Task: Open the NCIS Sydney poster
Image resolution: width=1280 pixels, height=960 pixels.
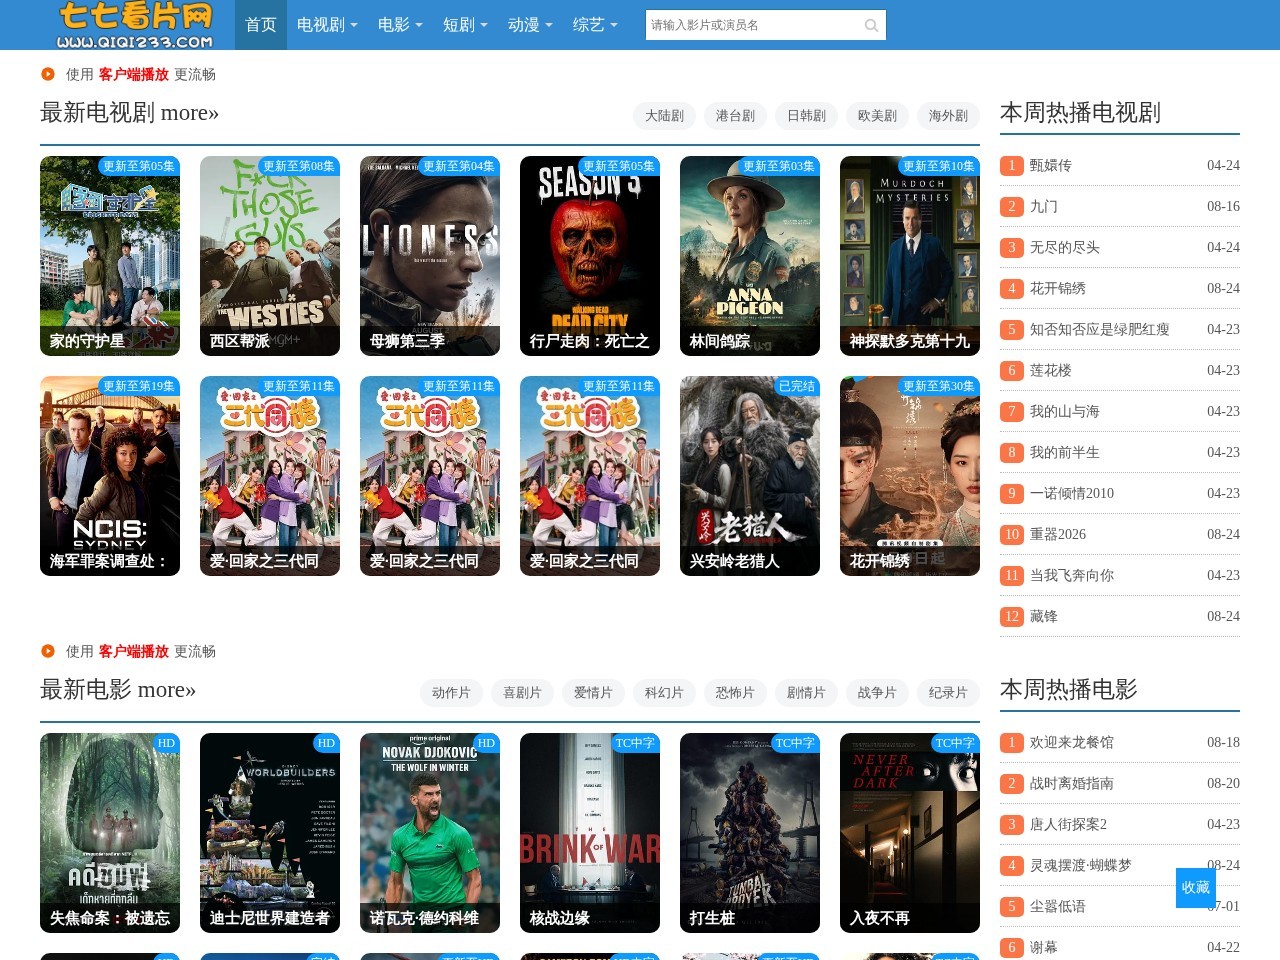Action: click(x=110, y=476)
